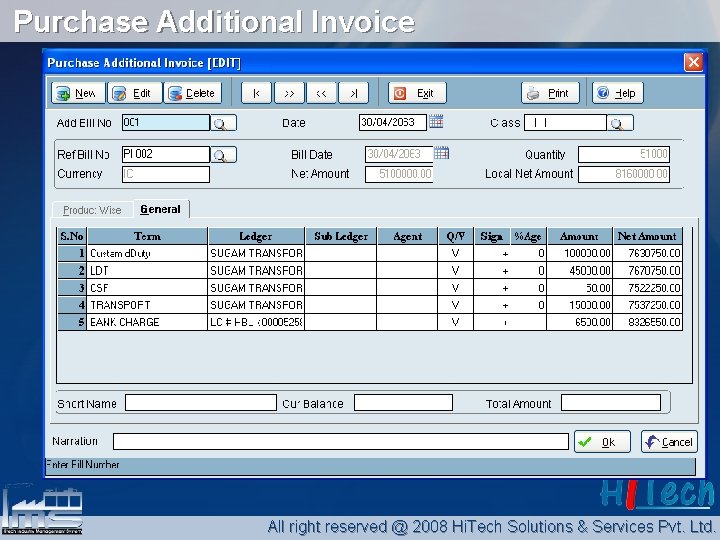Click search icon beside Ref Bill No

(x=224, y=155)
